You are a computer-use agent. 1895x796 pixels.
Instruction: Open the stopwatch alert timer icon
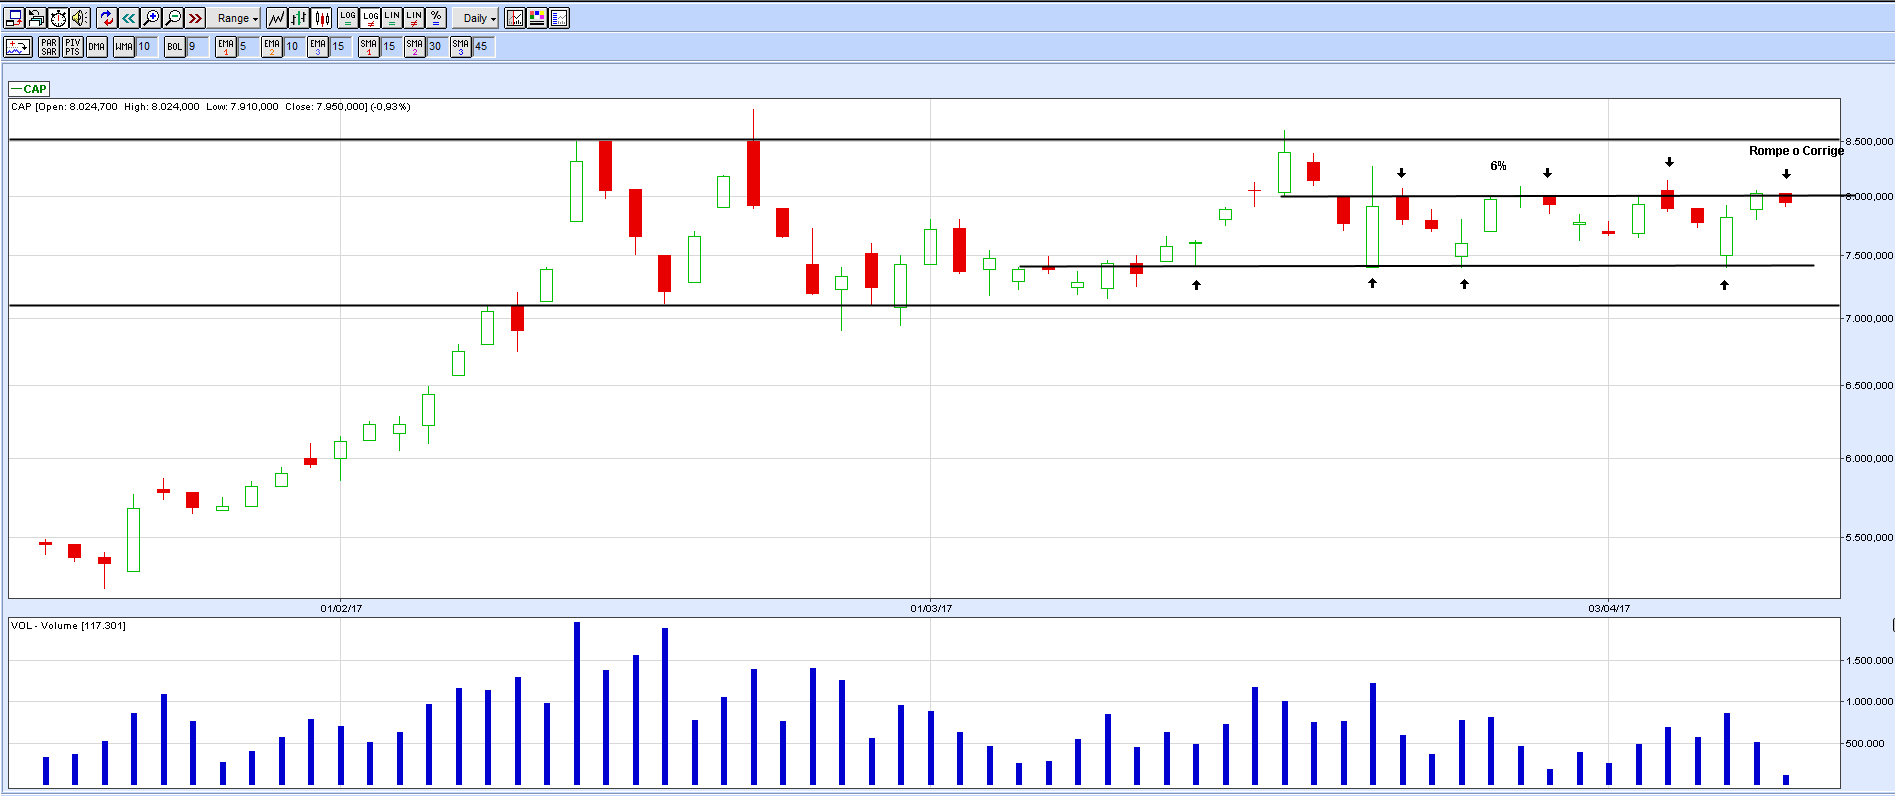pos(58,18)
